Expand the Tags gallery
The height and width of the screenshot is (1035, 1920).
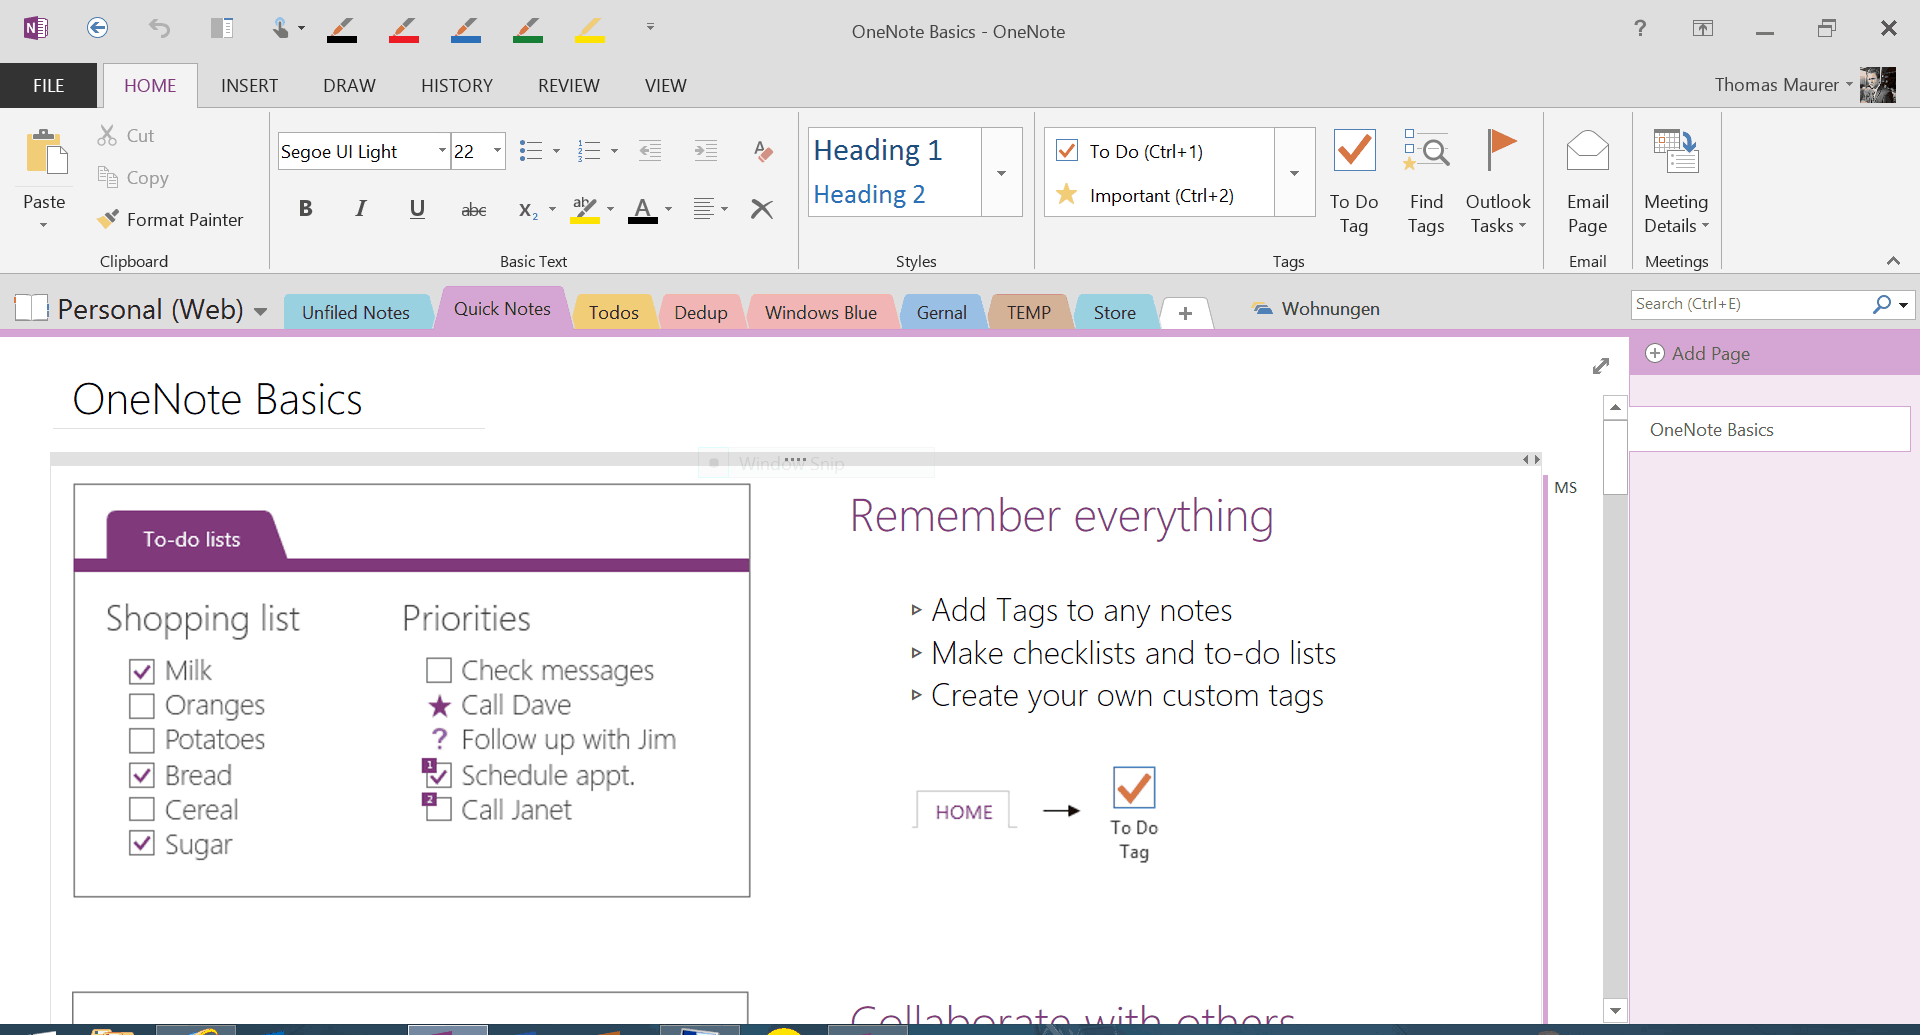pos(1294,172)
